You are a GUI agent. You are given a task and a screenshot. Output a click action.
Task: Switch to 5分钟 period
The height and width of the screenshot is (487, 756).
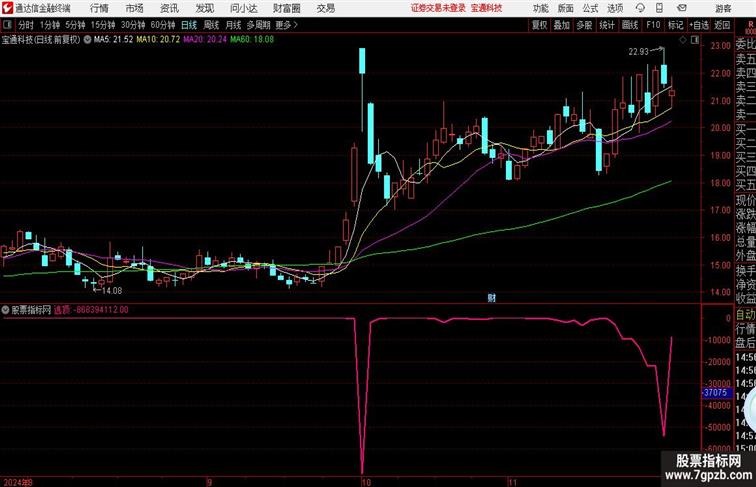click(x=75, y=25)
